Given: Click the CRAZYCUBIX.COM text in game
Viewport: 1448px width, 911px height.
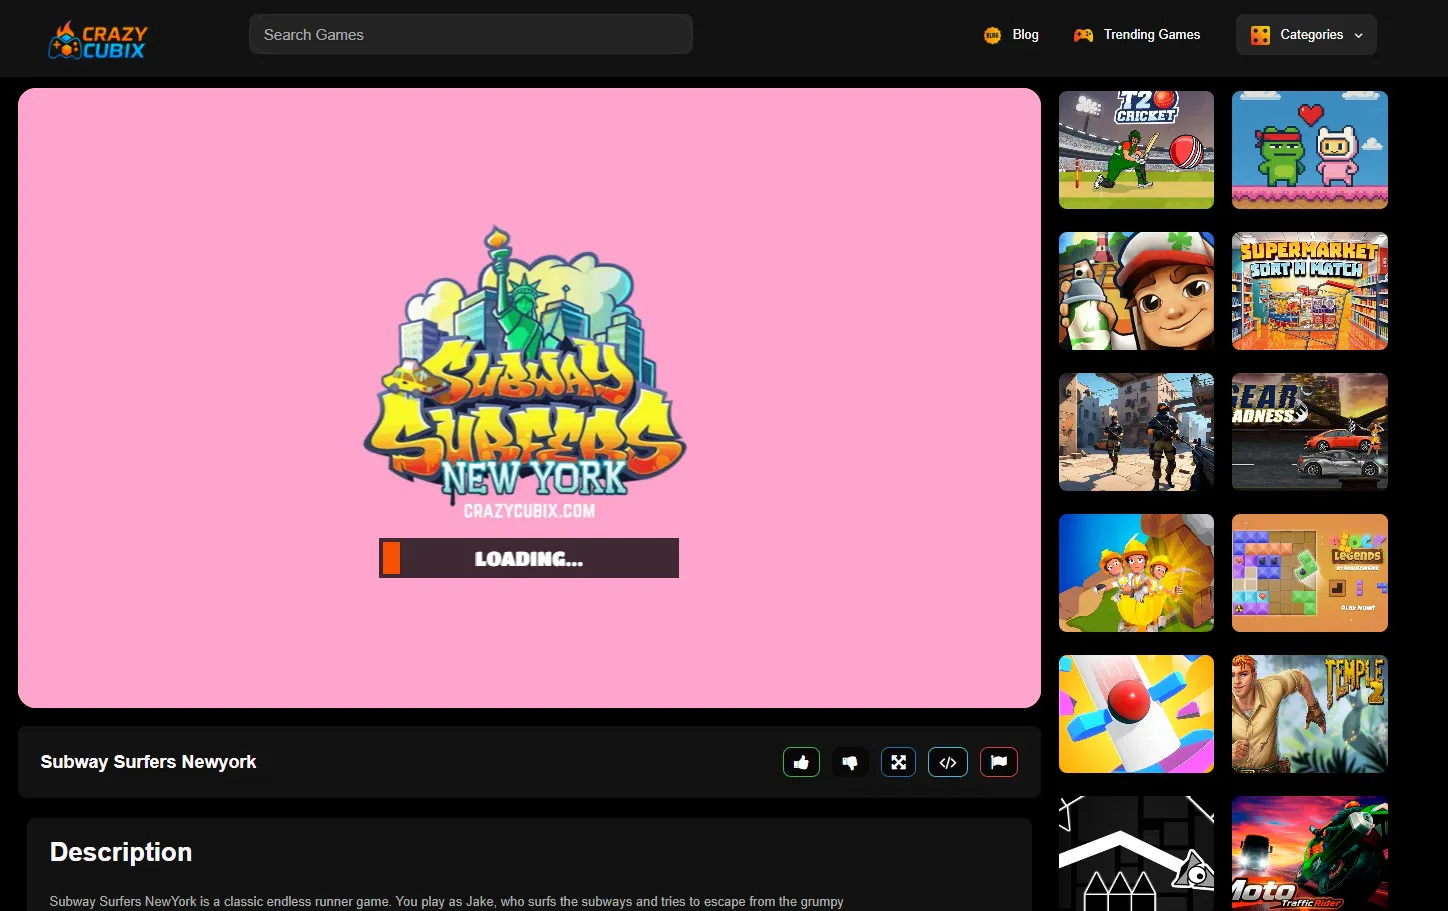Looking at the screenshot, I should coord(529,511).
